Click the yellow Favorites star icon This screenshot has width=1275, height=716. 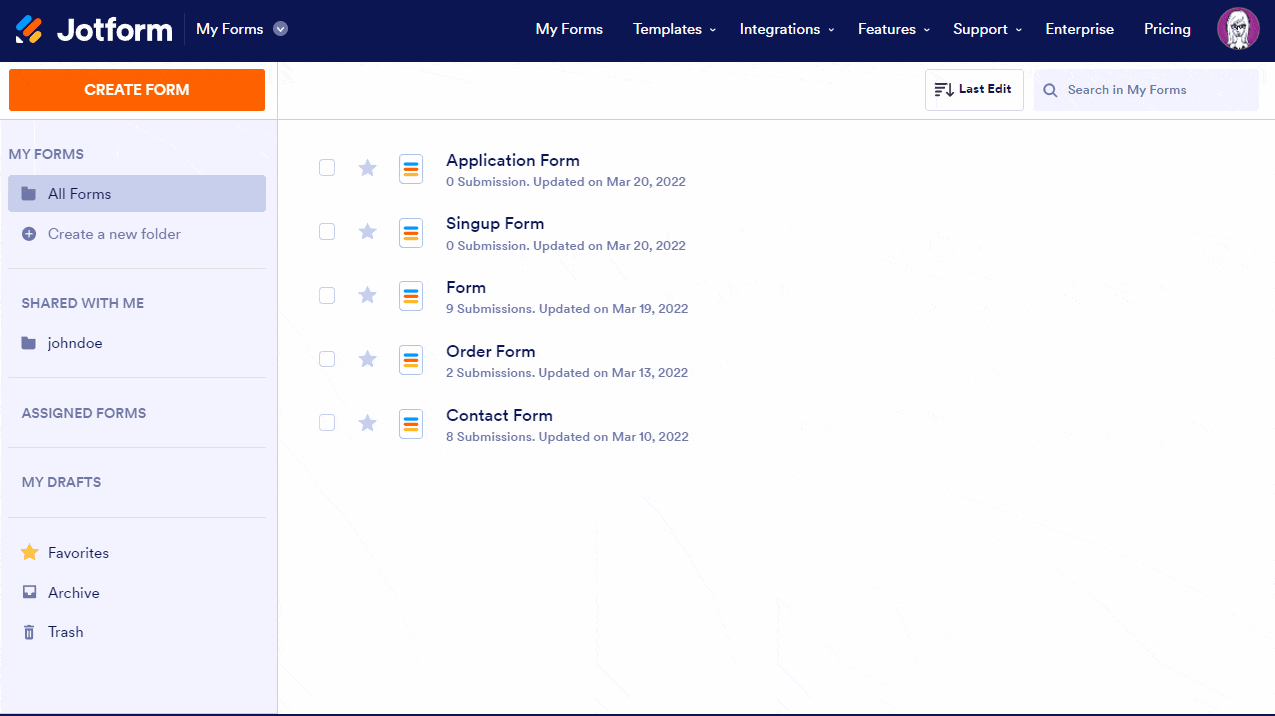click(x=29, y=552)
